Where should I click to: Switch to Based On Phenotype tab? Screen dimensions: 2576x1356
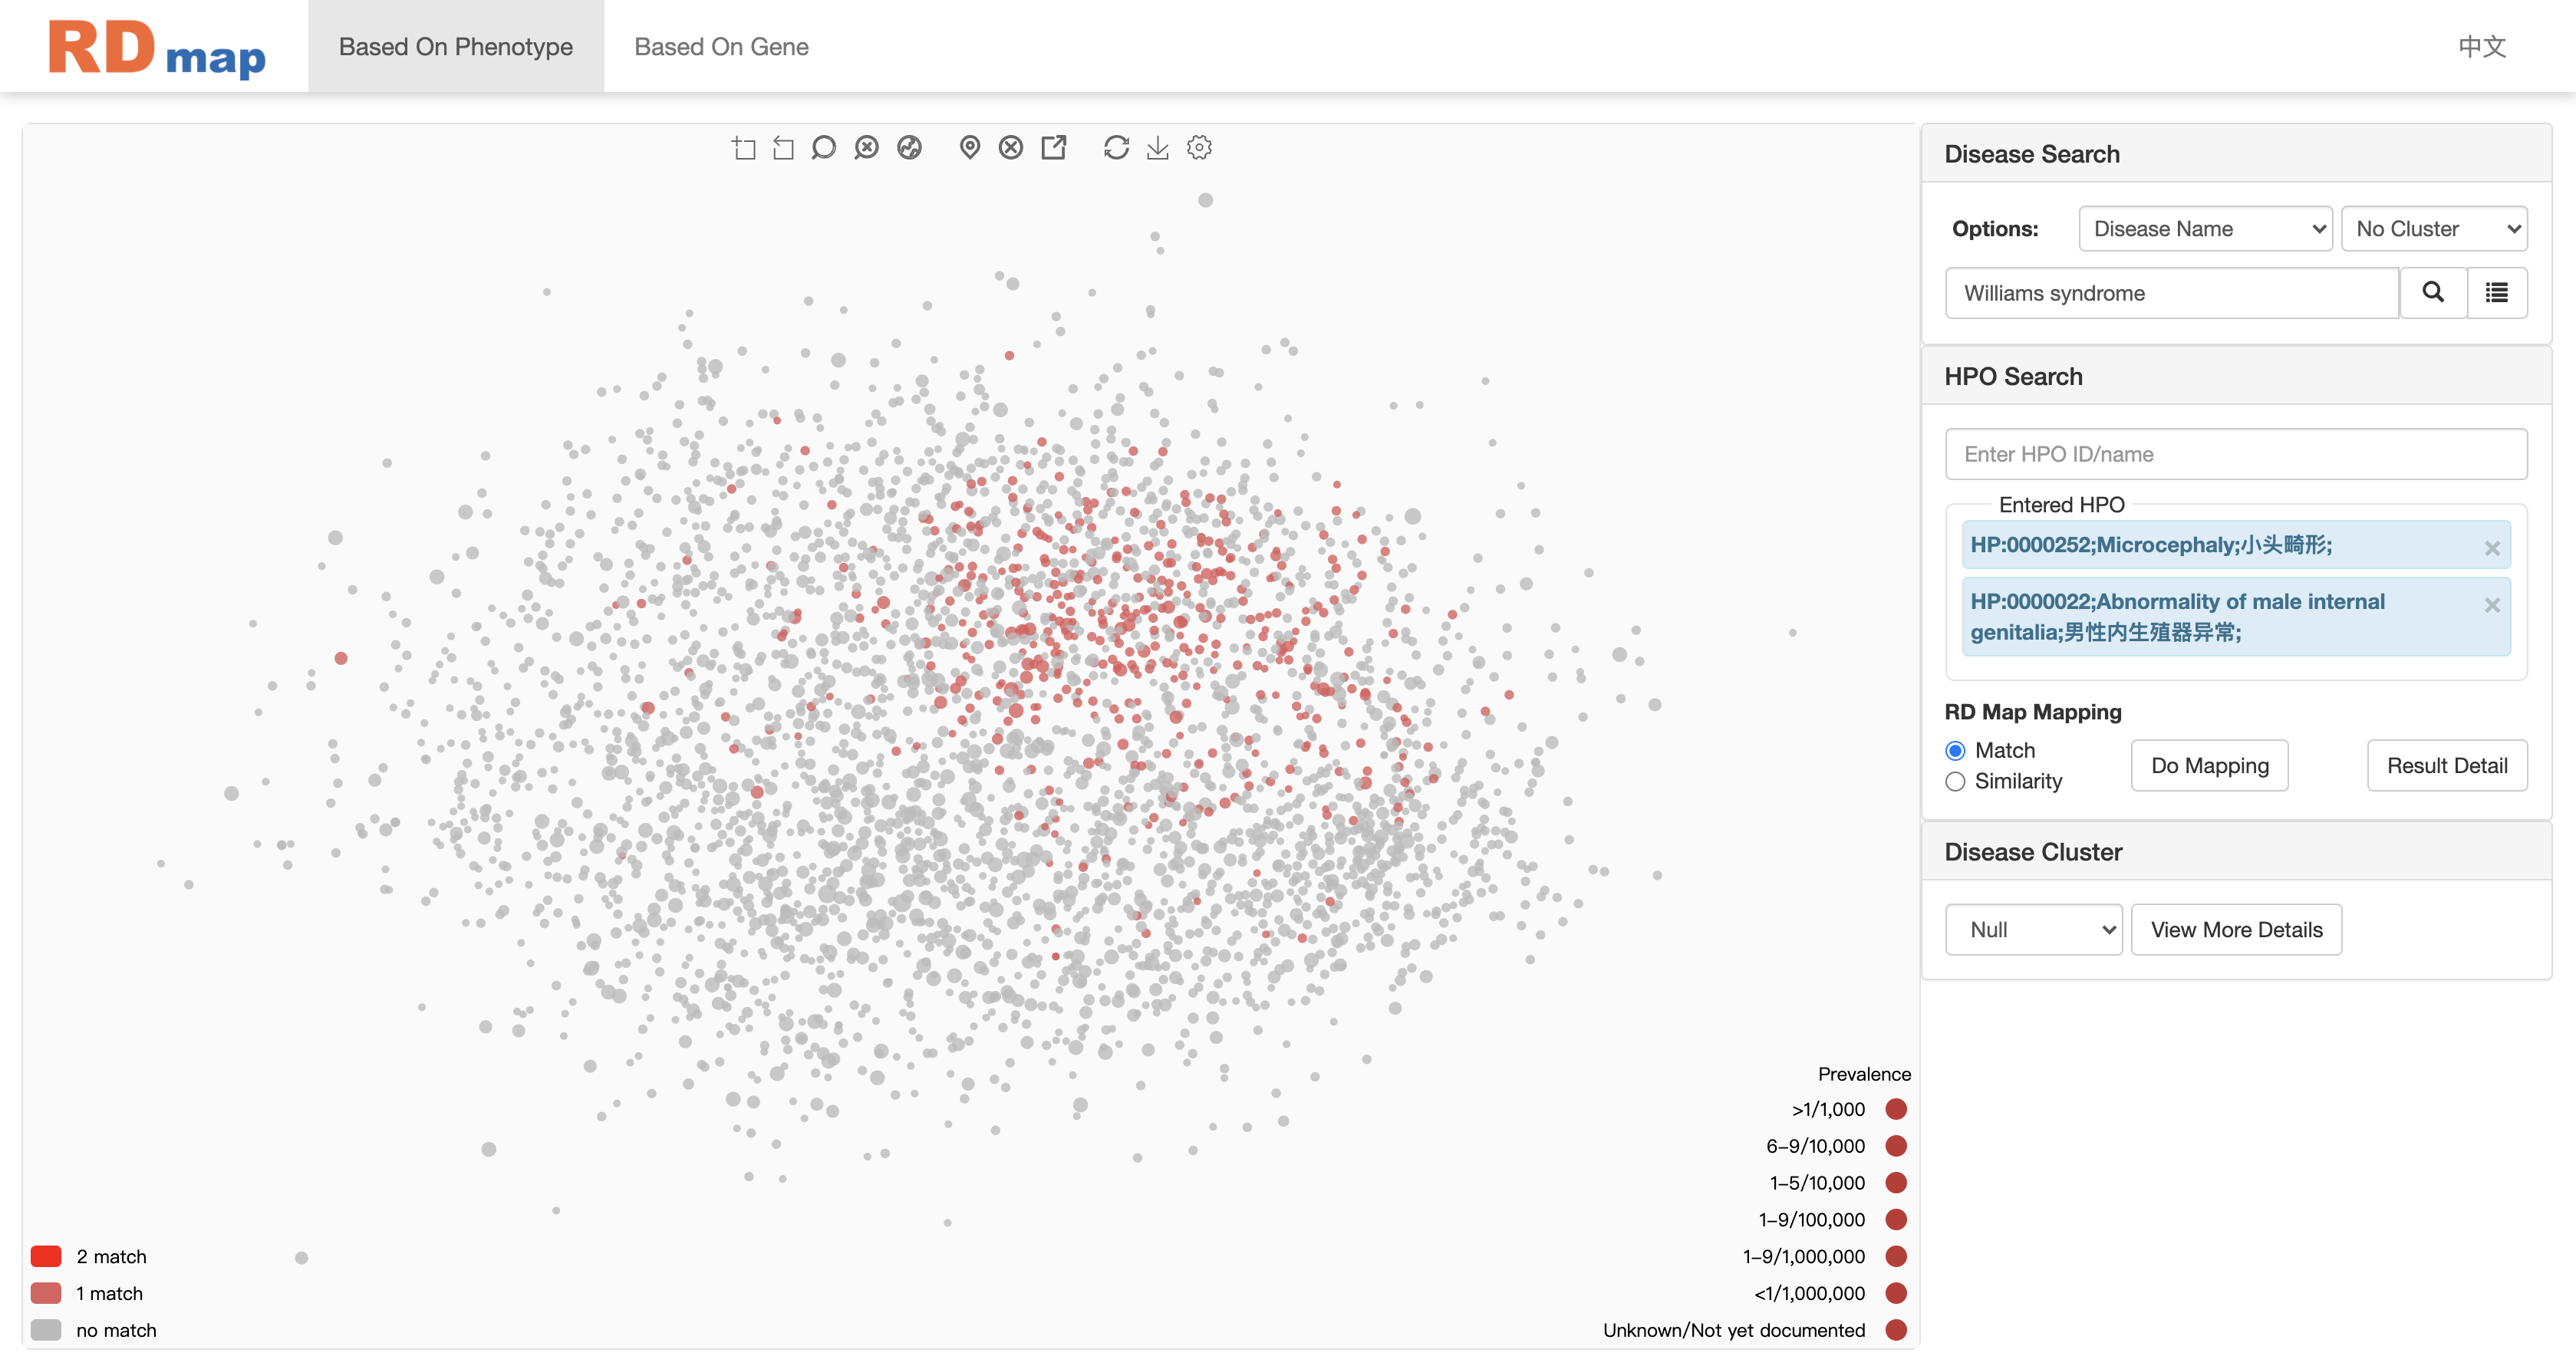[x=455, y=46]
